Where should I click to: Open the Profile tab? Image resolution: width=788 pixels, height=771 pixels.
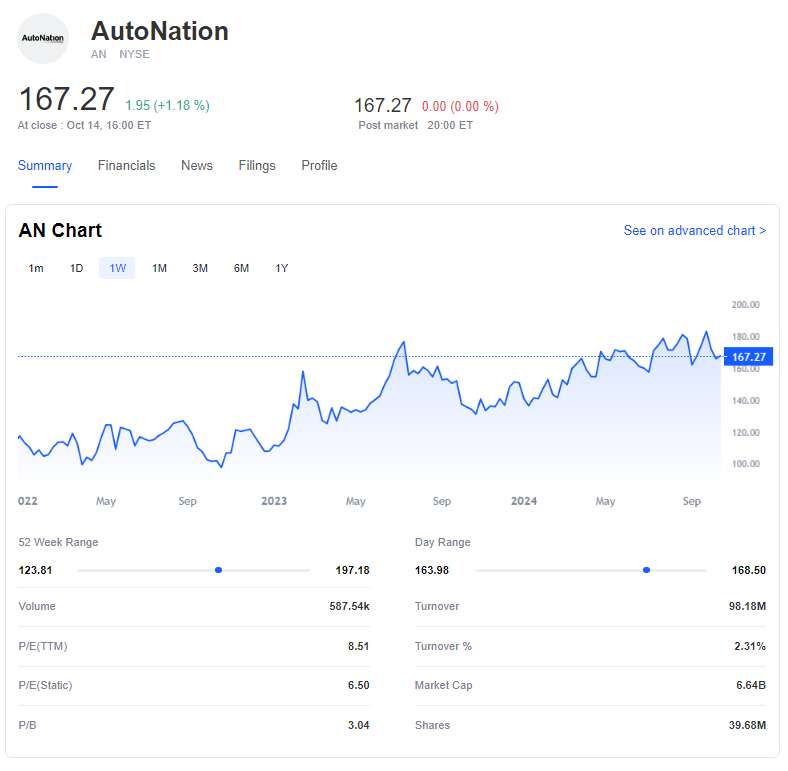[x=319, y=166]
